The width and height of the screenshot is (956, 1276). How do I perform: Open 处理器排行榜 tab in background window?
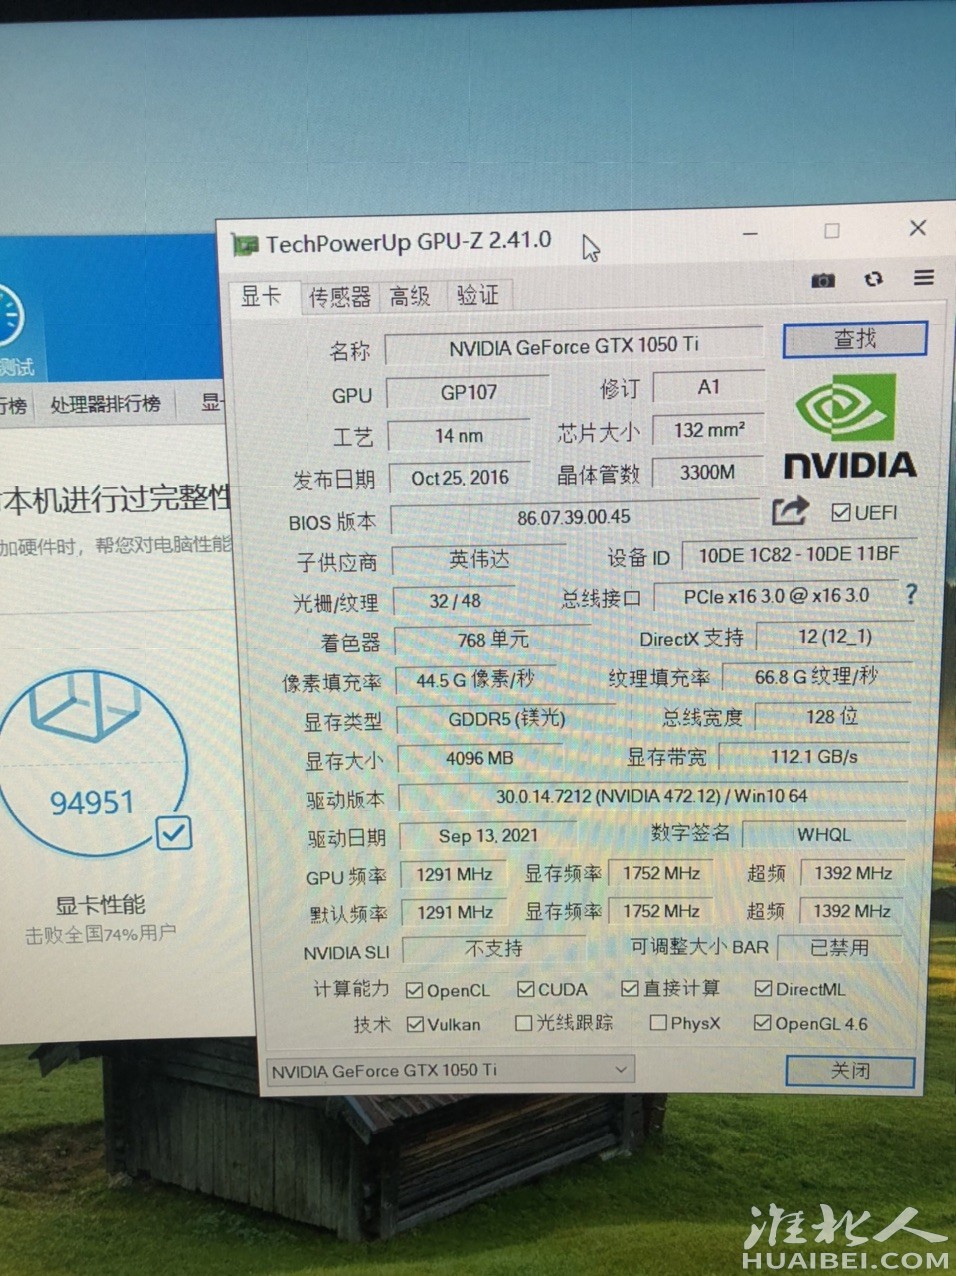pyautogui.click(x=105, y=404)
